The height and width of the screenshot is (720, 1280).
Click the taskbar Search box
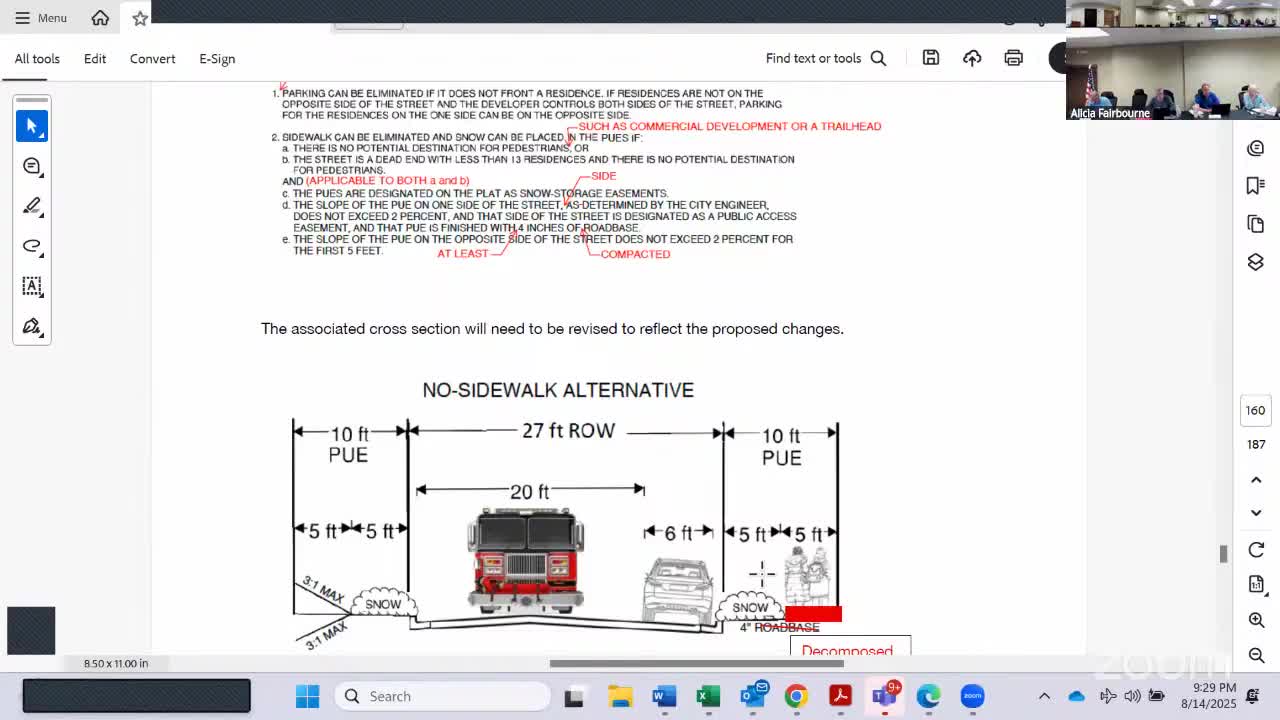pos(441,696)
